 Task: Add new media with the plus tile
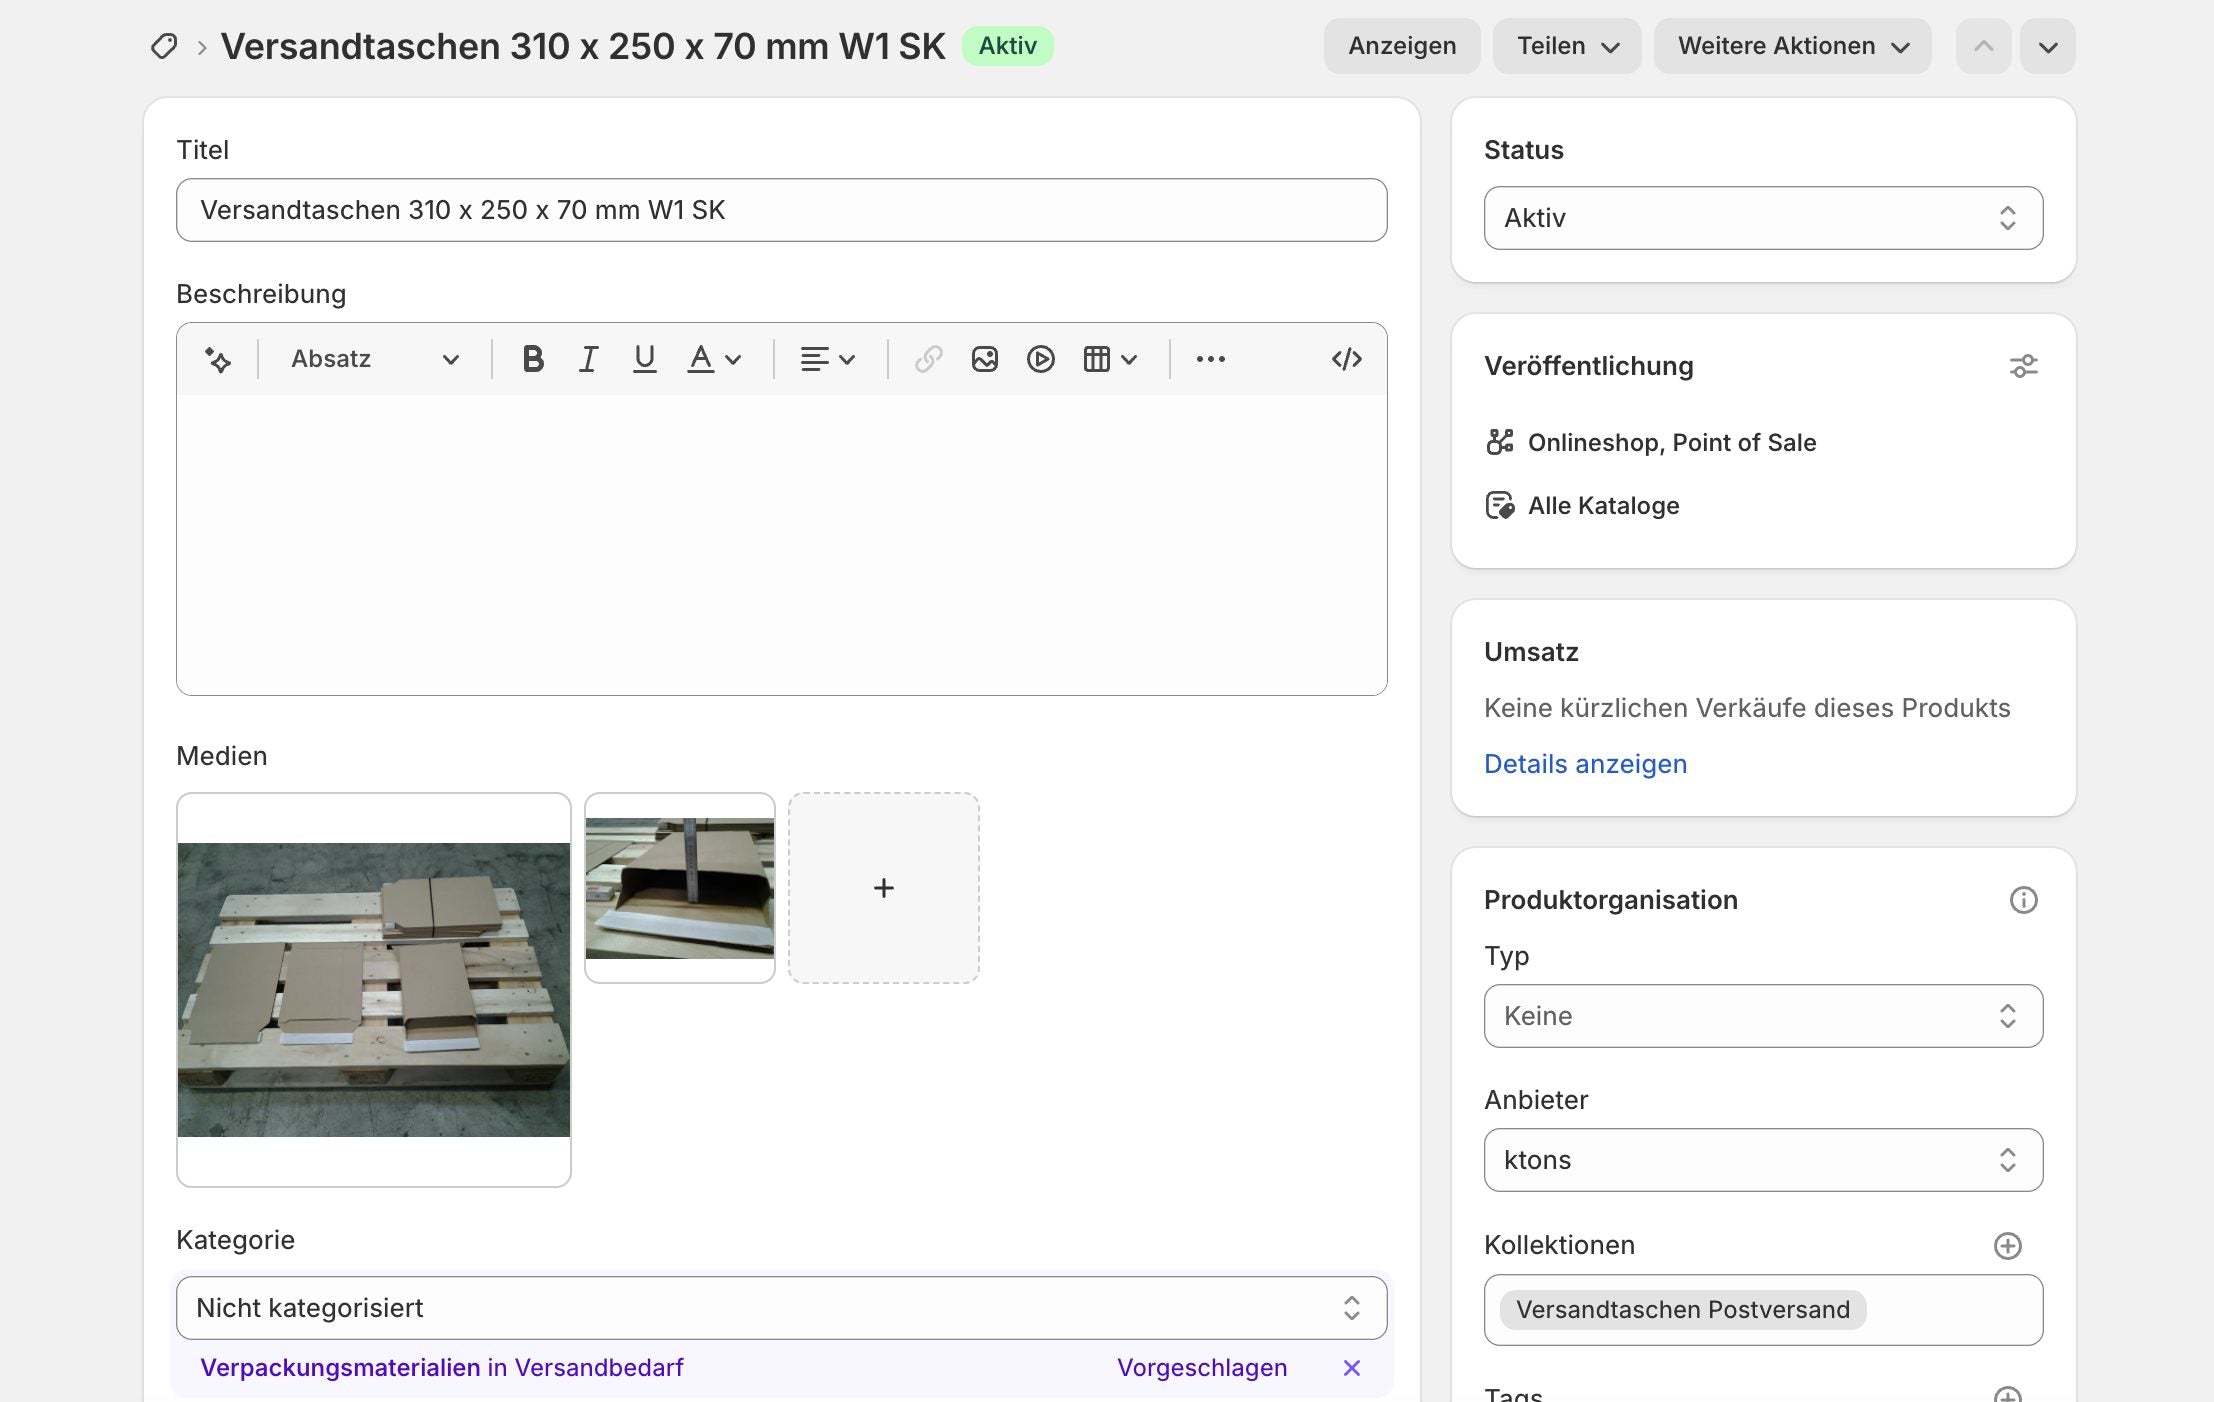point(884,888)
